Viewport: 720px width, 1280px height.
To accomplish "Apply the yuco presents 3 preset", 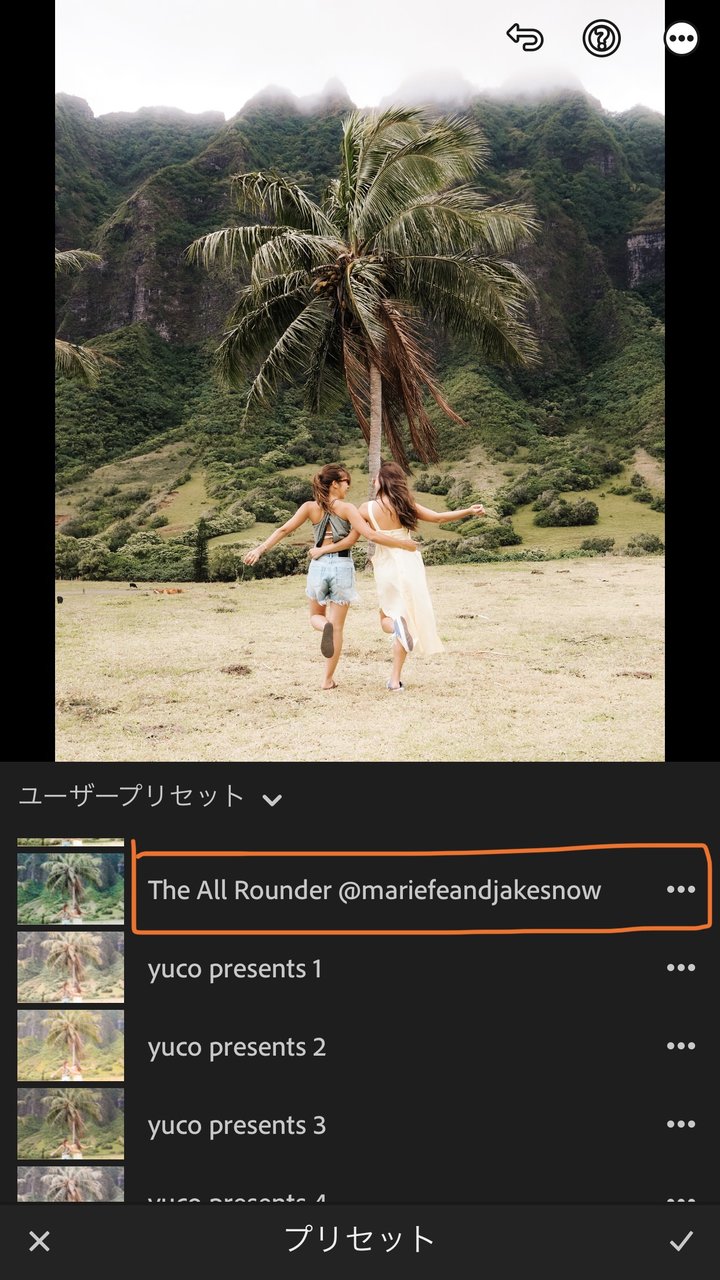I will tap(237, 1125).
